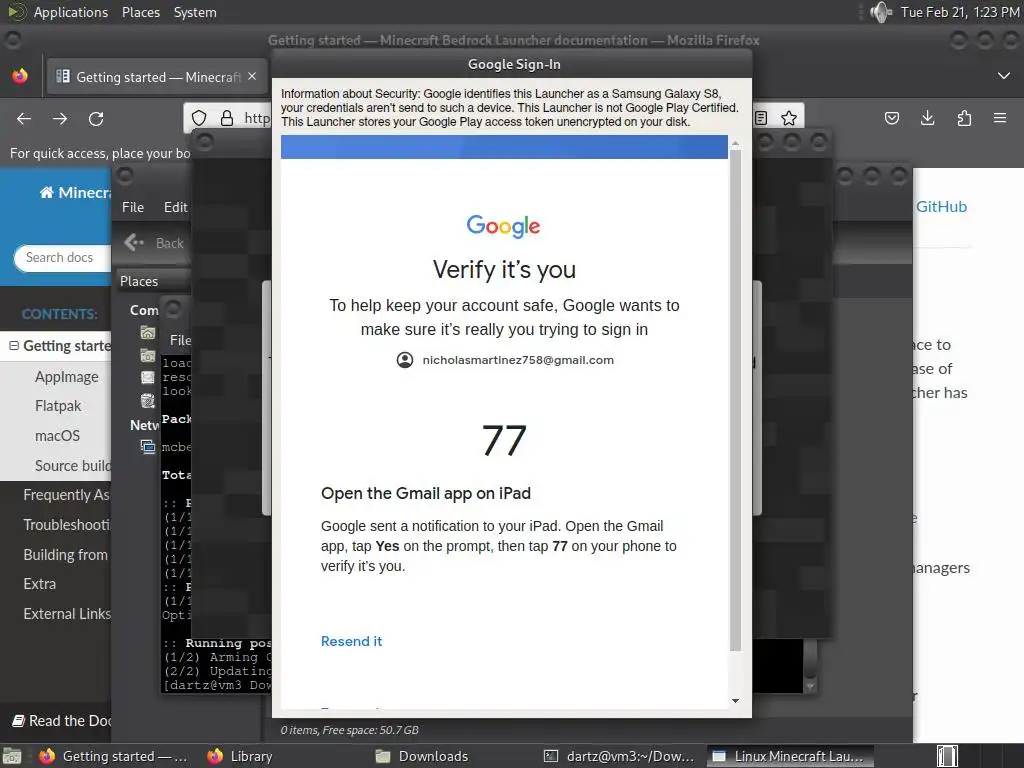Switch to Linux Minecraft Launcher taskbar entry
This screenshot has height=768, width=1024.
790,756
